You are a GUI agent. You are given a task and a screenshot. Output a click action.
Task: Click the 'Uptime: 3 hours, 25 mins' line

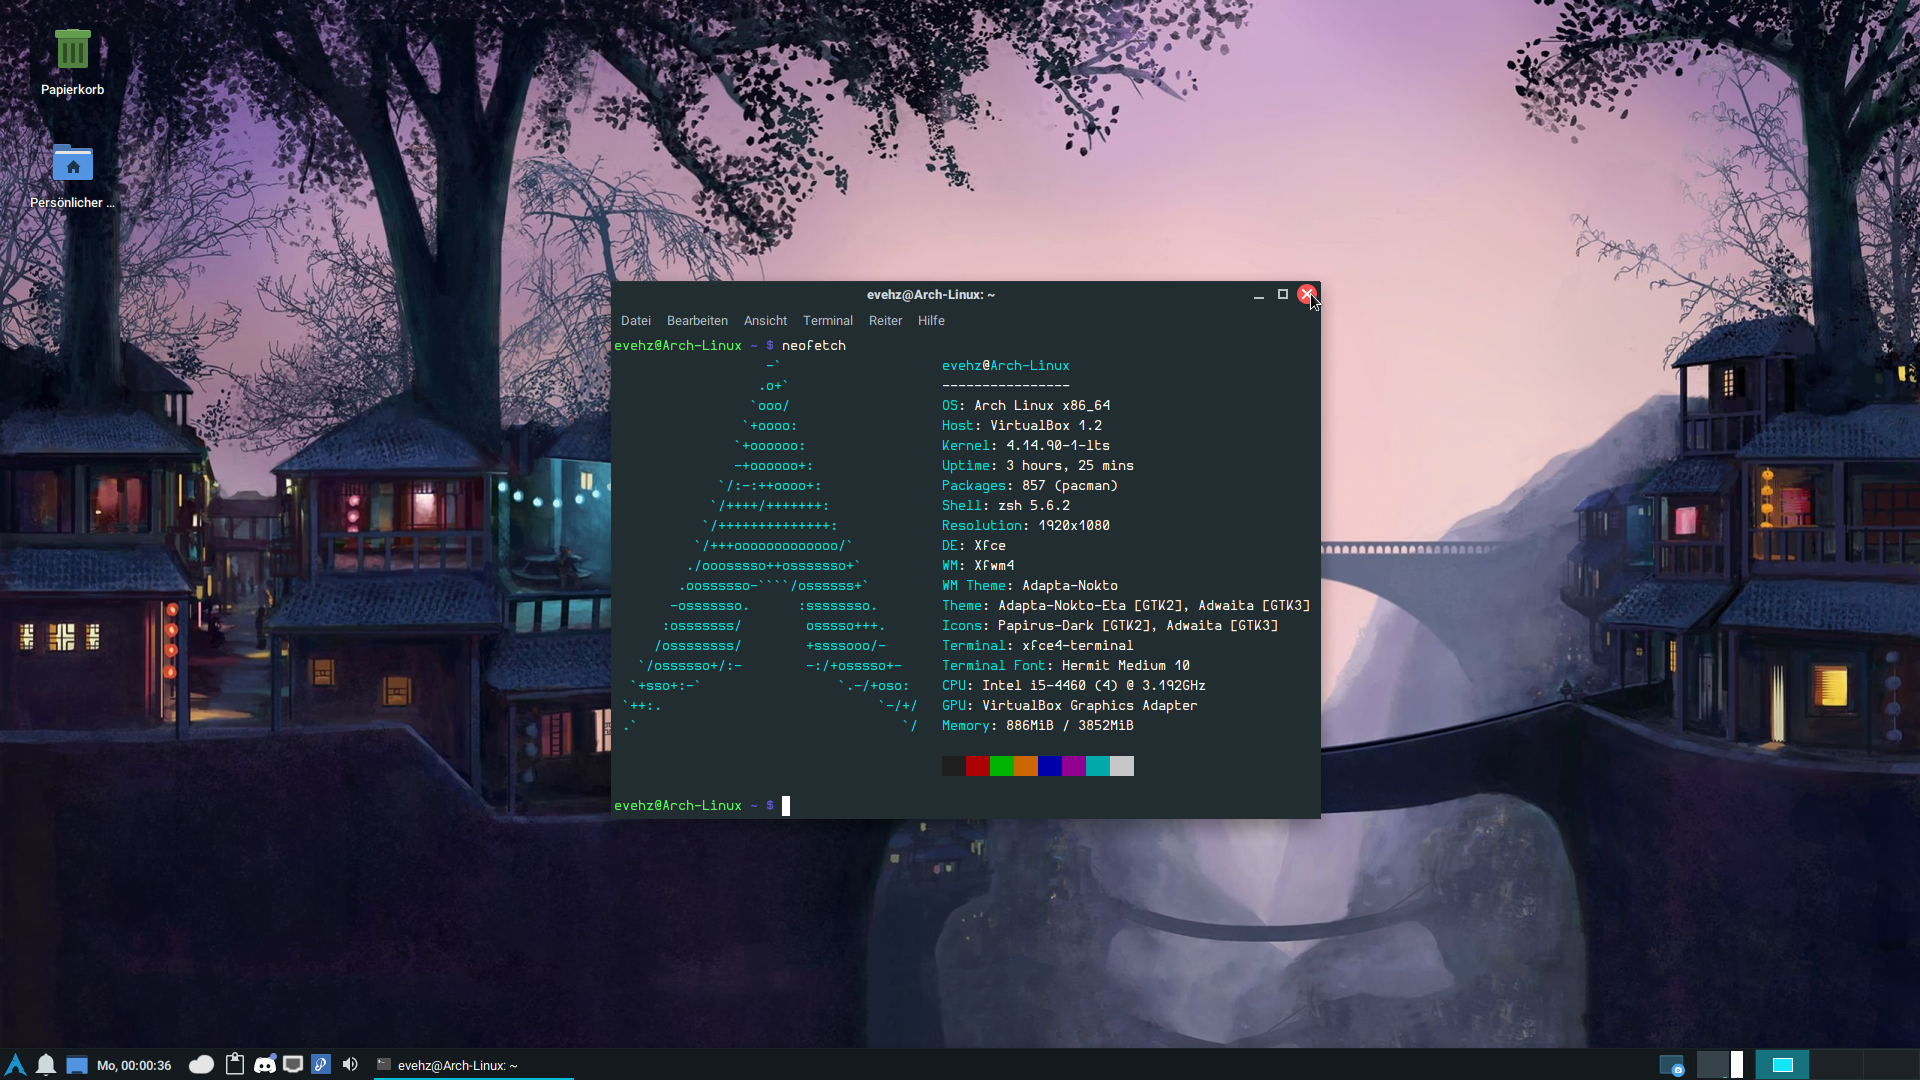tap(1038, 466)
